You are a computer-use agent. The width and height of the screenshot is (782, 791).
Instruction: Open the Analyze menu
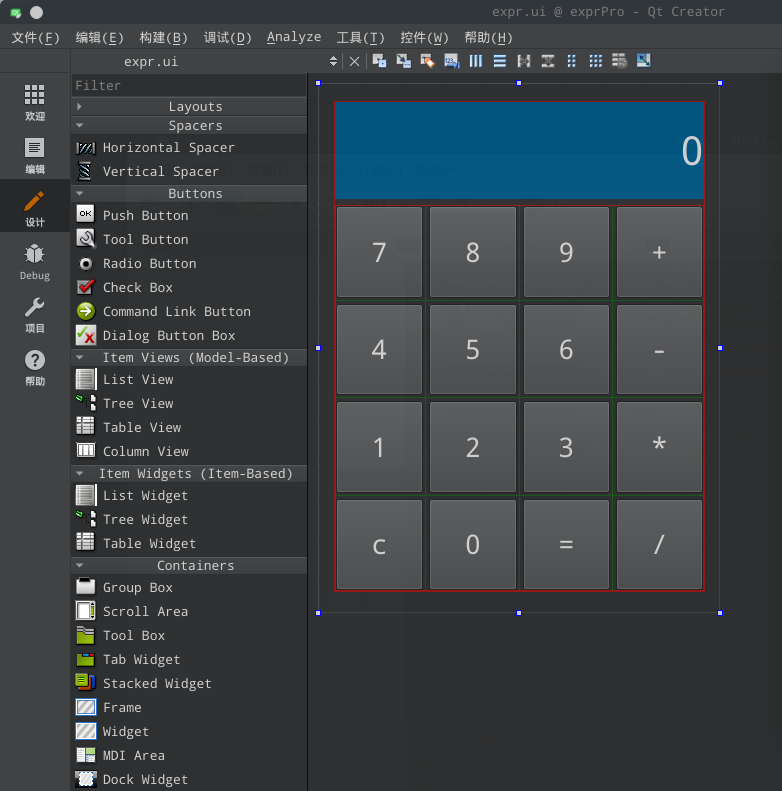(294, 37)
